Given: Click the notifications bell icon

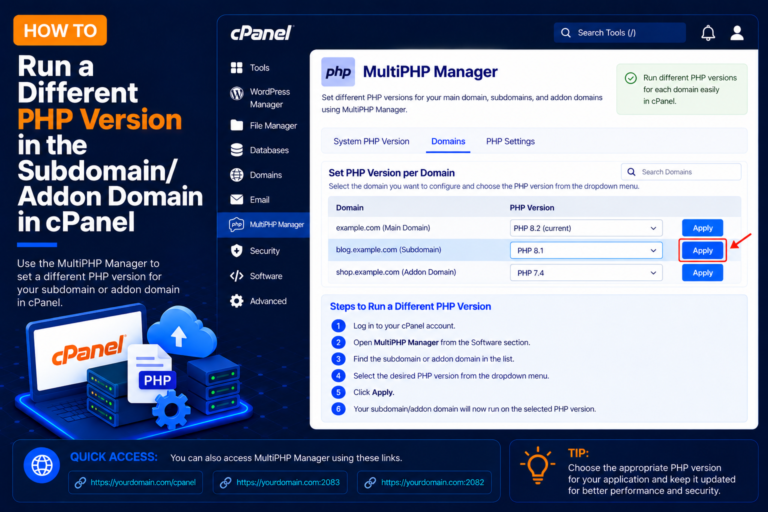Looking at the screenshot, I should [708, 33].
